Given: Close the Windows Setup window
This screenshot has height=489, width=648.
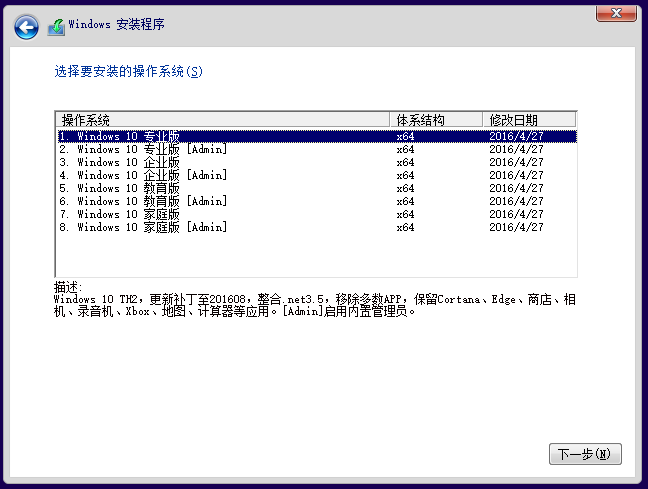Looking at the screenshot, I should click(616, 13).
